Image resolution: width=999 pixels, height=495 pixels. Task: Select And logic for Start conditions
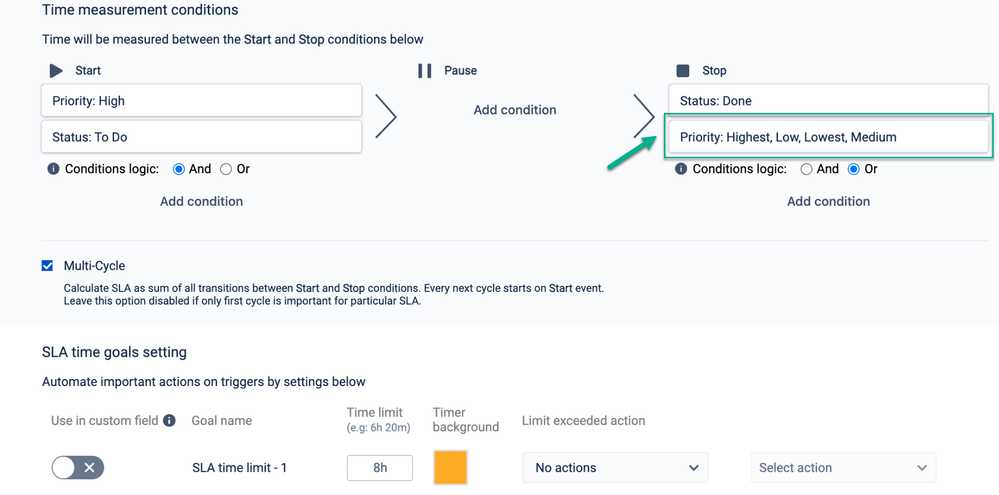point(179,169)
